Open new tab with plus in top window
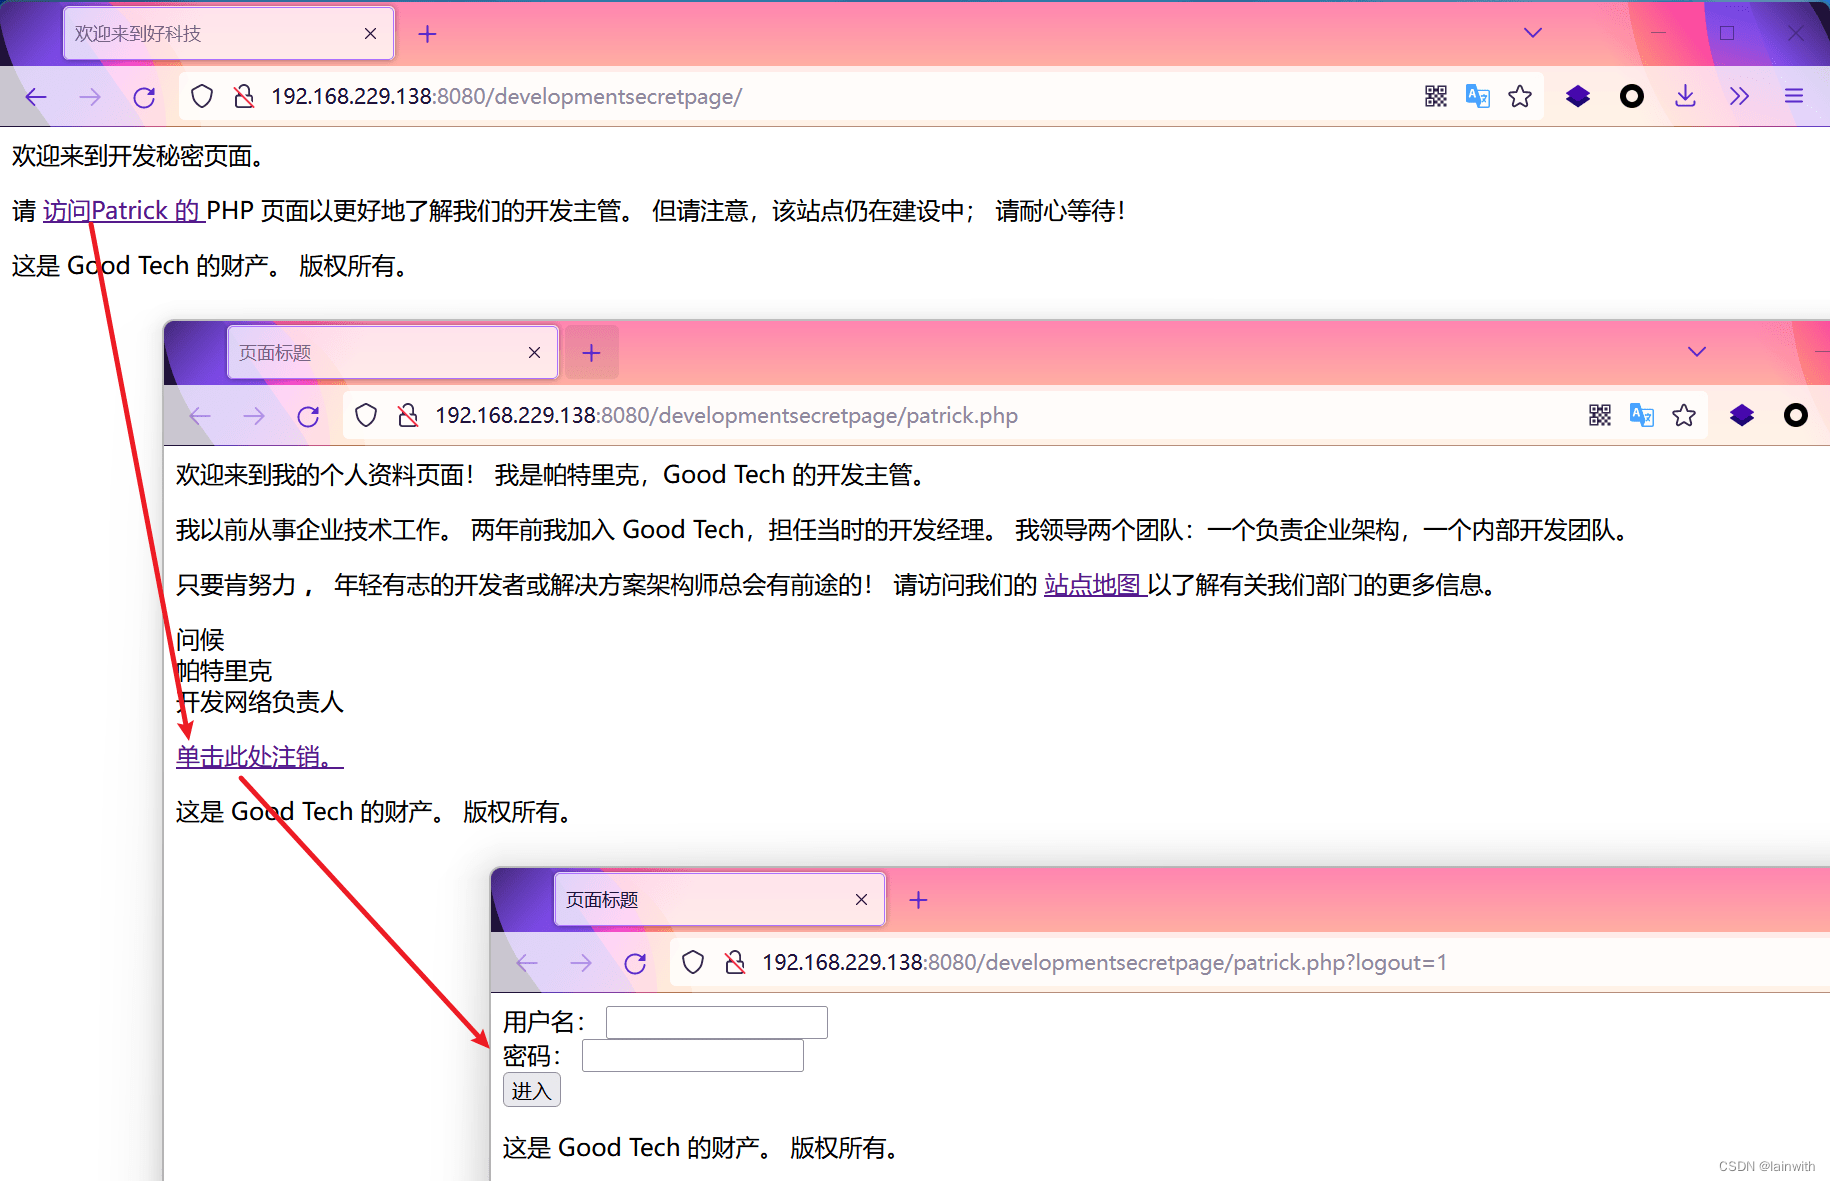Image resolution: width=1830 pixels, height=1181 pixels. pos(427,34)
